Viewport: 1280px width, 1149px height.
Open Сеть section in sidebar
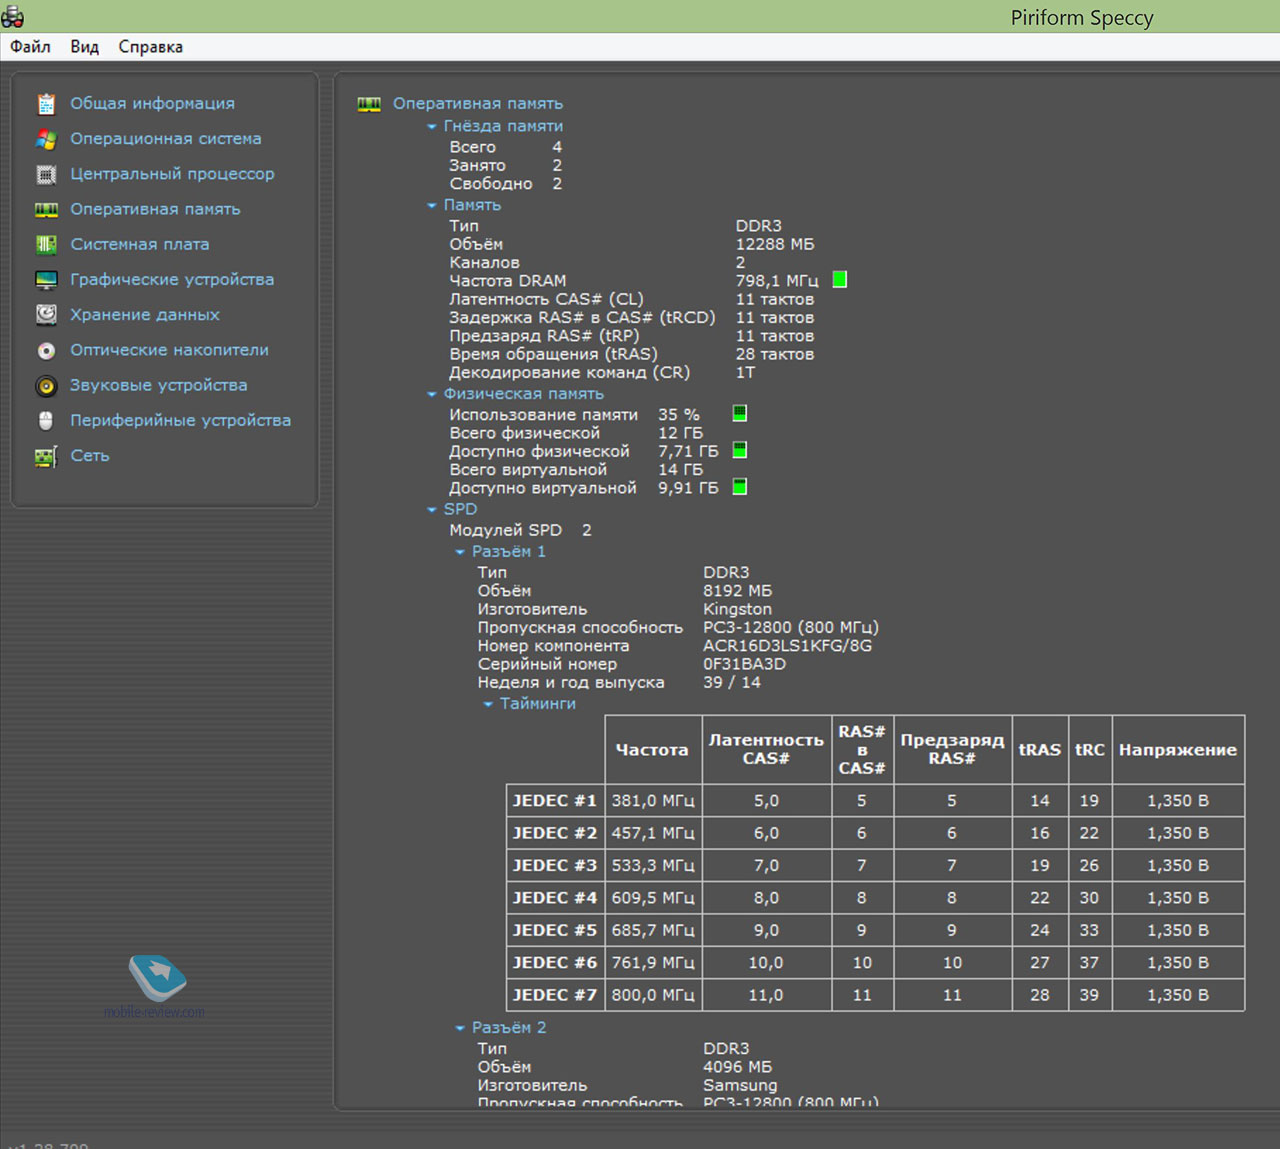coord(90,456)
